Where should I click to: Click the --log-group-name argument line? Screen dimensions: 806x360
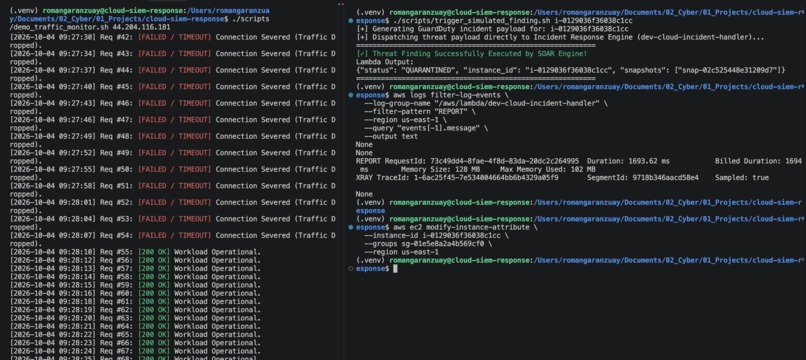[486, 103]
